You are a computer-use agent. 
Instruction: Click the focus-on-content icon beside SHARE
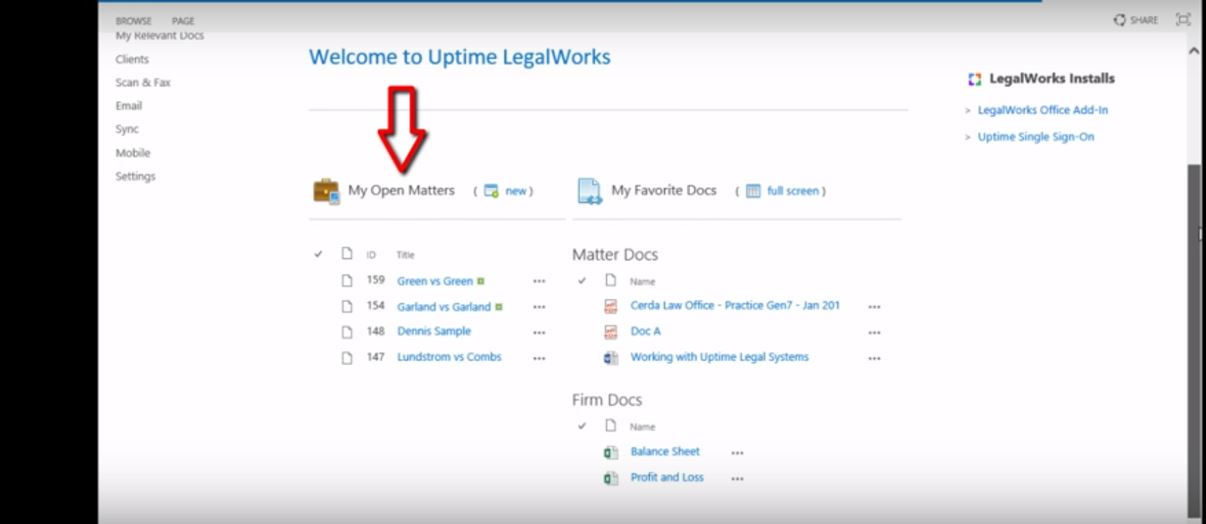pos(1184,19)
